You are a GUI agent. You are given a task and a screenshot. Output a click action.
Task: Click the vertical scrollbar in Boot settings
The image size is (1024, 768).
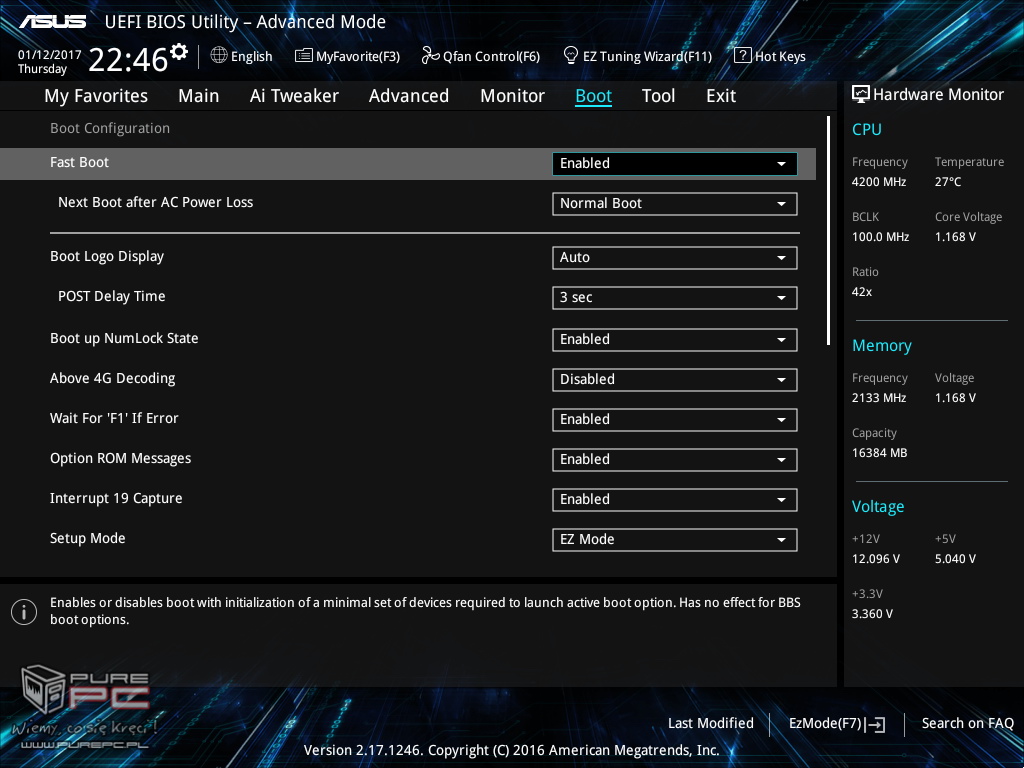[x=829, y=230]
